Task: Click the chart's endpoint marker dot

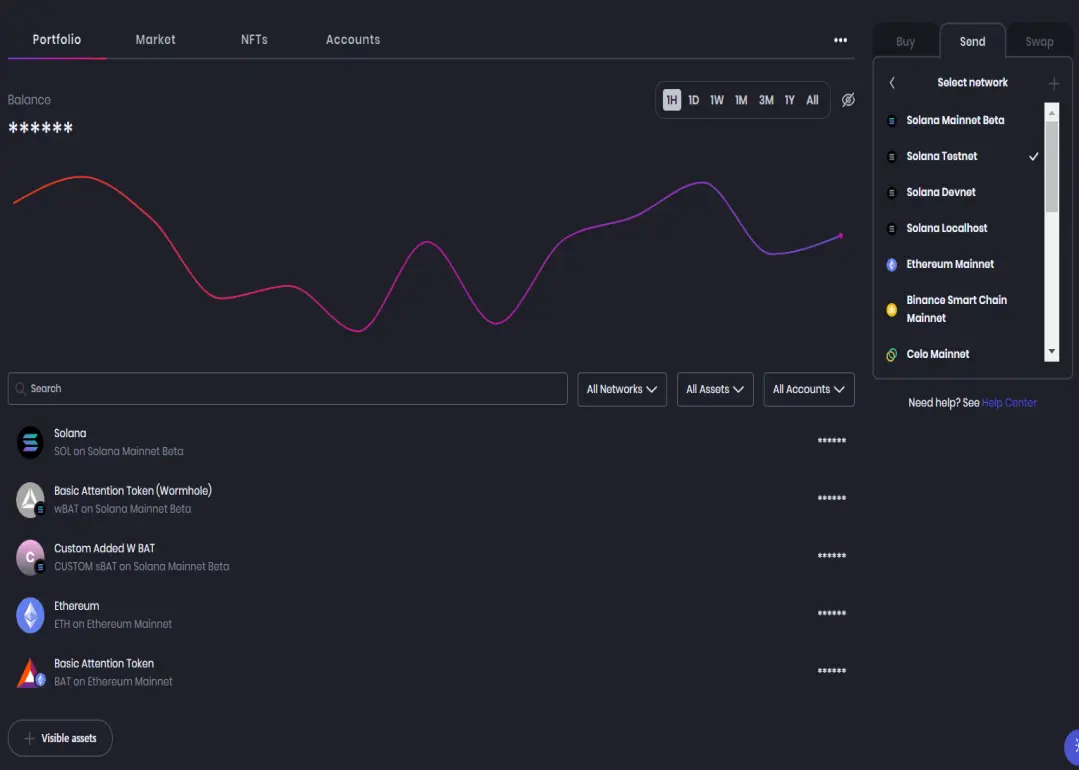Action: (840, 236)
